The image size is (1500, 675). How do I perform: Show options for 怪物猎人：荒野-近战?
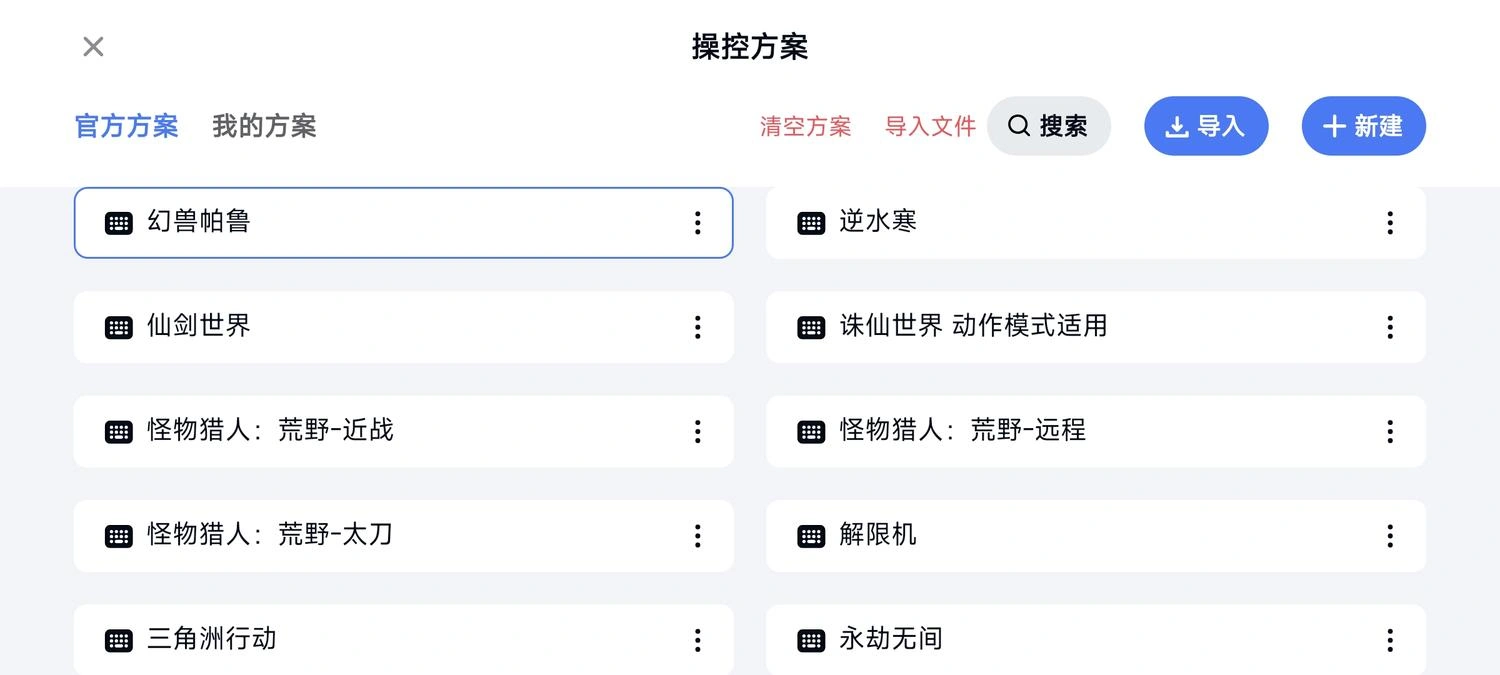697,431
